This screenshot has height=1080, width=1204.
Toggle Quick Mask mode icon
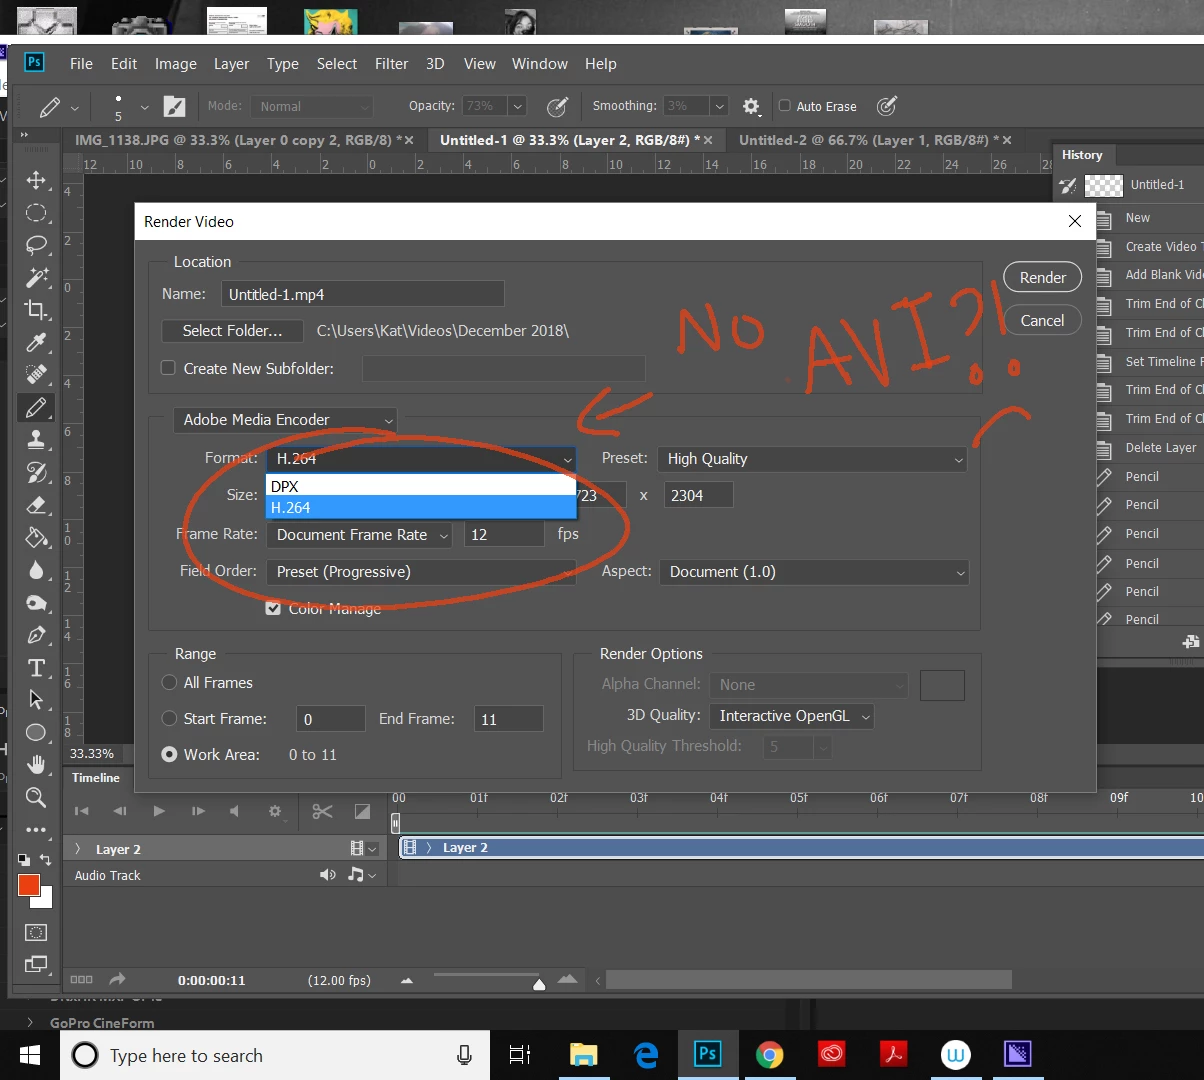pos(36,932)
